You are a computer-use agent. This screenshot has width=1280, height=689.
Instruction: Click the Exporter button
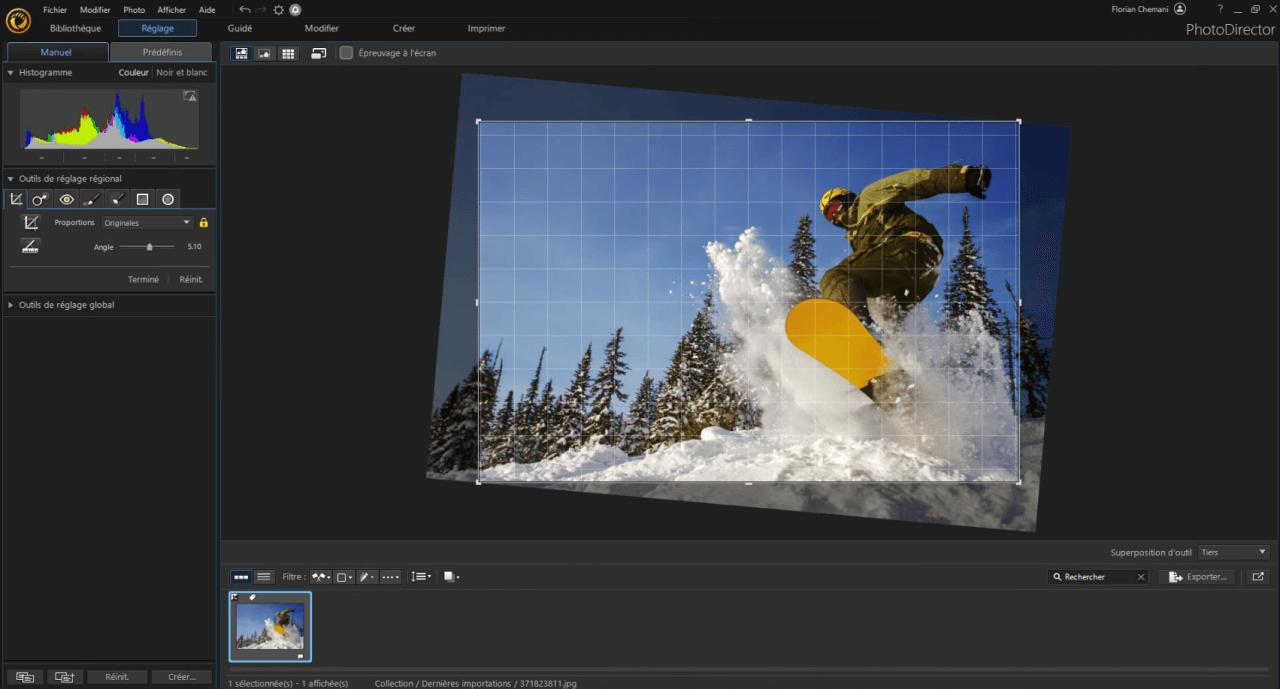(1196, 576)
